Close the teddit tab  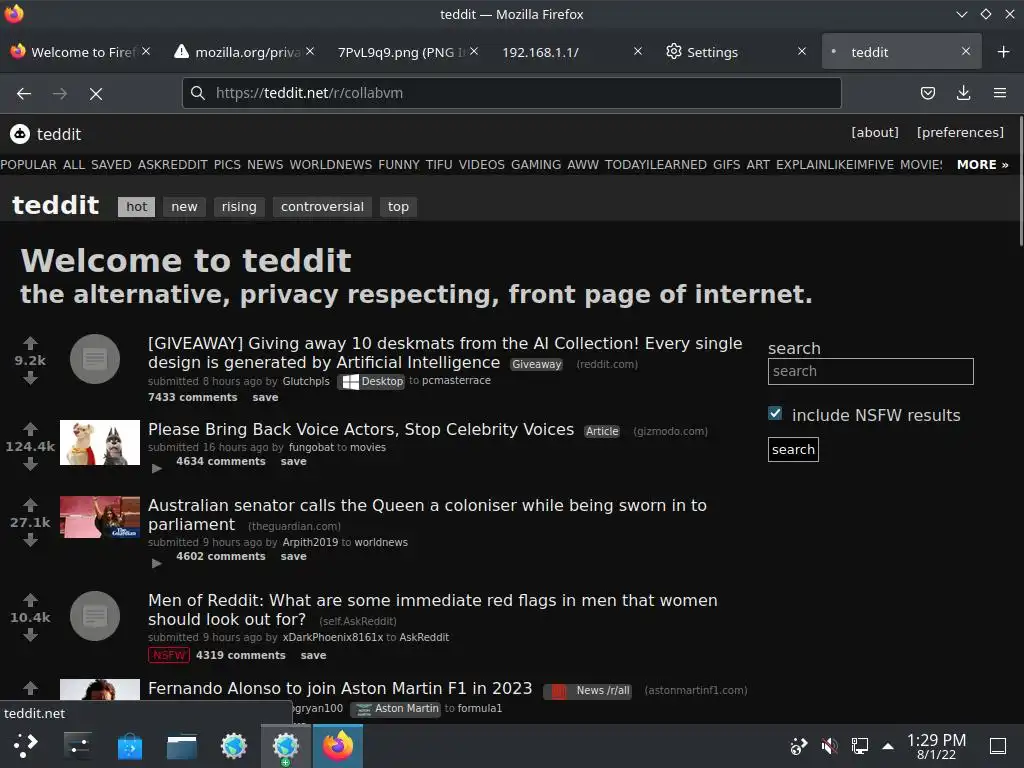966,51
